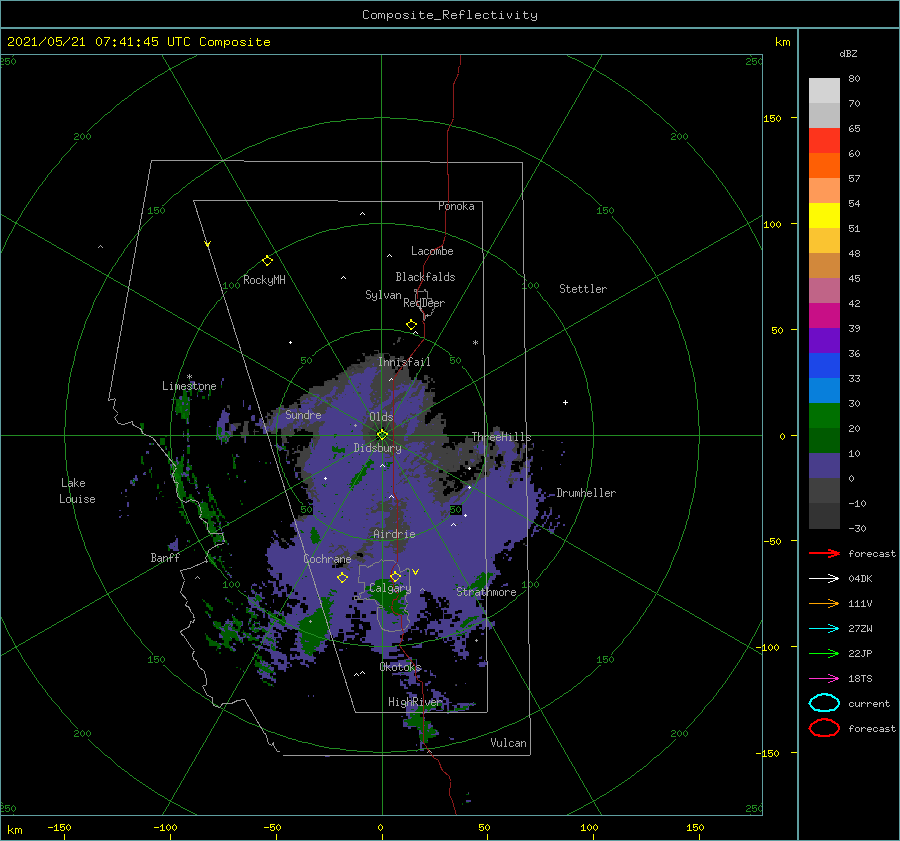
Task: Select the Strathmore town label
Action: (486, 592)
